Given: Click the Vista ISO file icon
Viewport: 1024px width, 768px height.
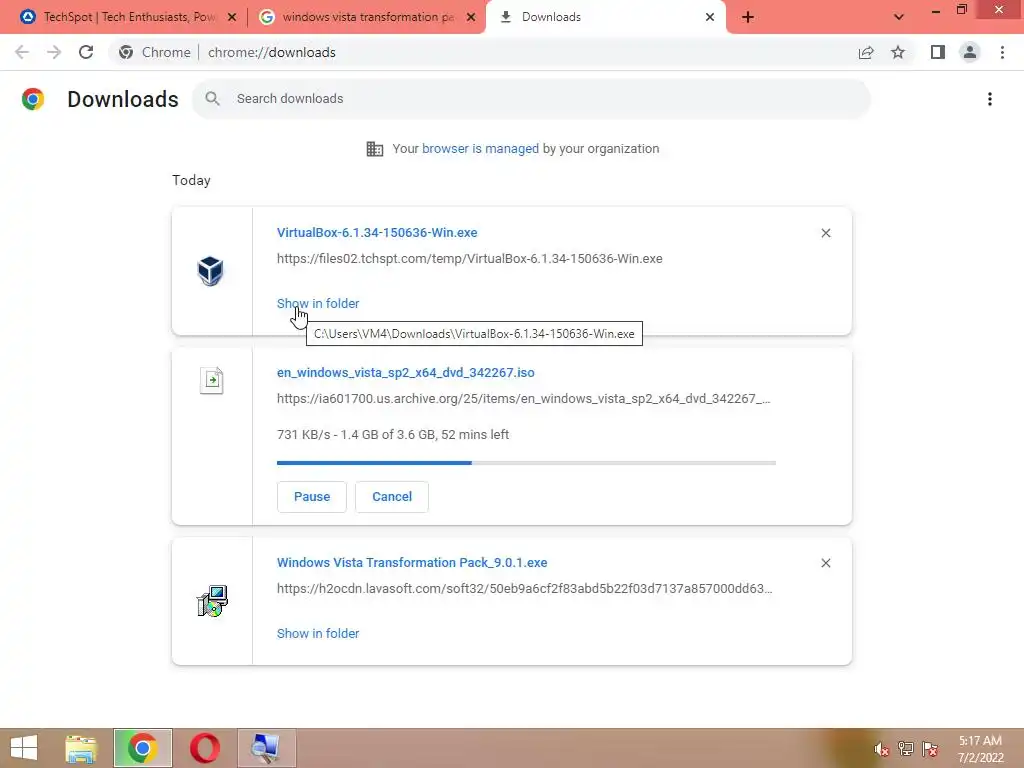Looking at the screenshot, I should click(212, 380).
